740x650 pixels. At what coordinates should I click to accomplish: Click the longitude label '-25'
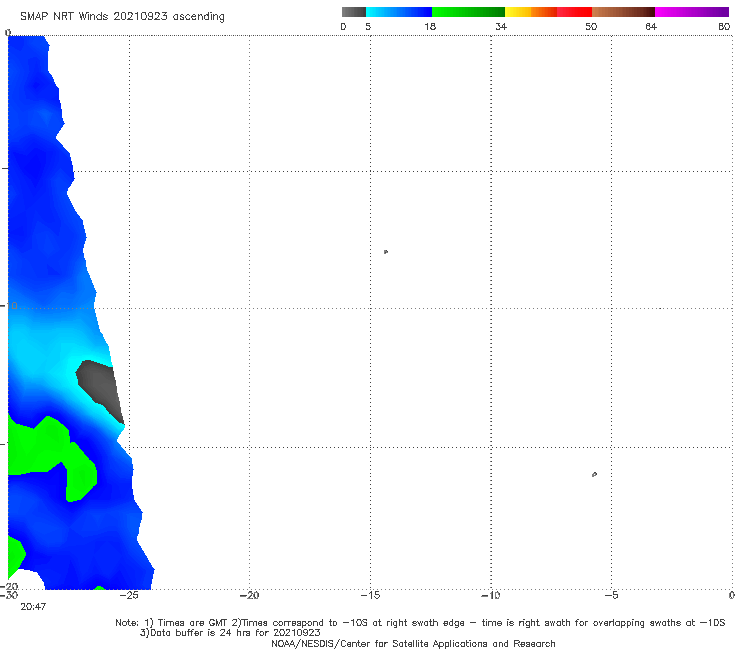coord(129,595)
